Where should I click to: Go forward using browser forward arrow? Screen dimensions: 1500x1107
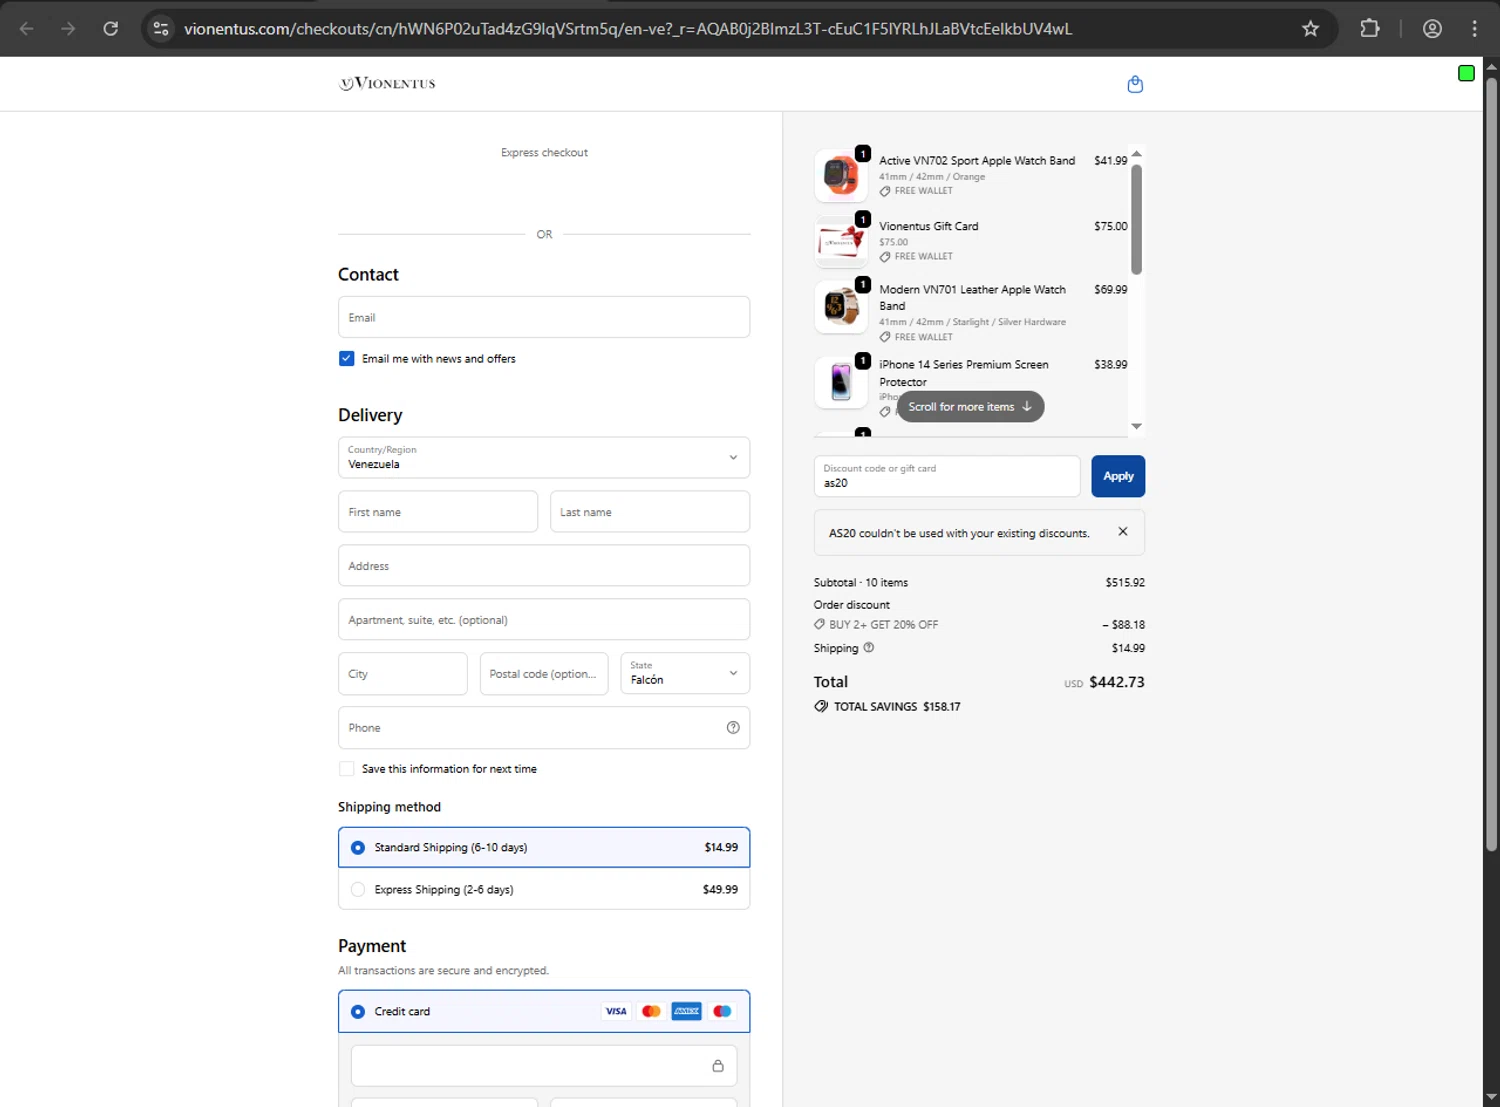point(68,29)
